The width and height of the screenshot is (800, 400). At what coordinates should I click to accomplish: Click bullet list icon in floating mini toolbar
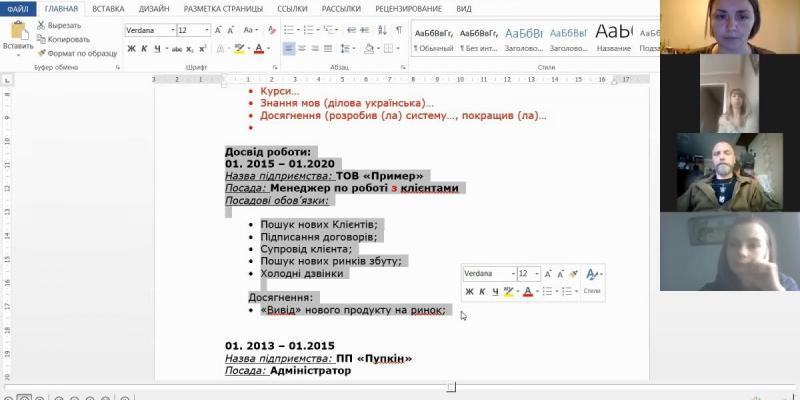[546, 292]
